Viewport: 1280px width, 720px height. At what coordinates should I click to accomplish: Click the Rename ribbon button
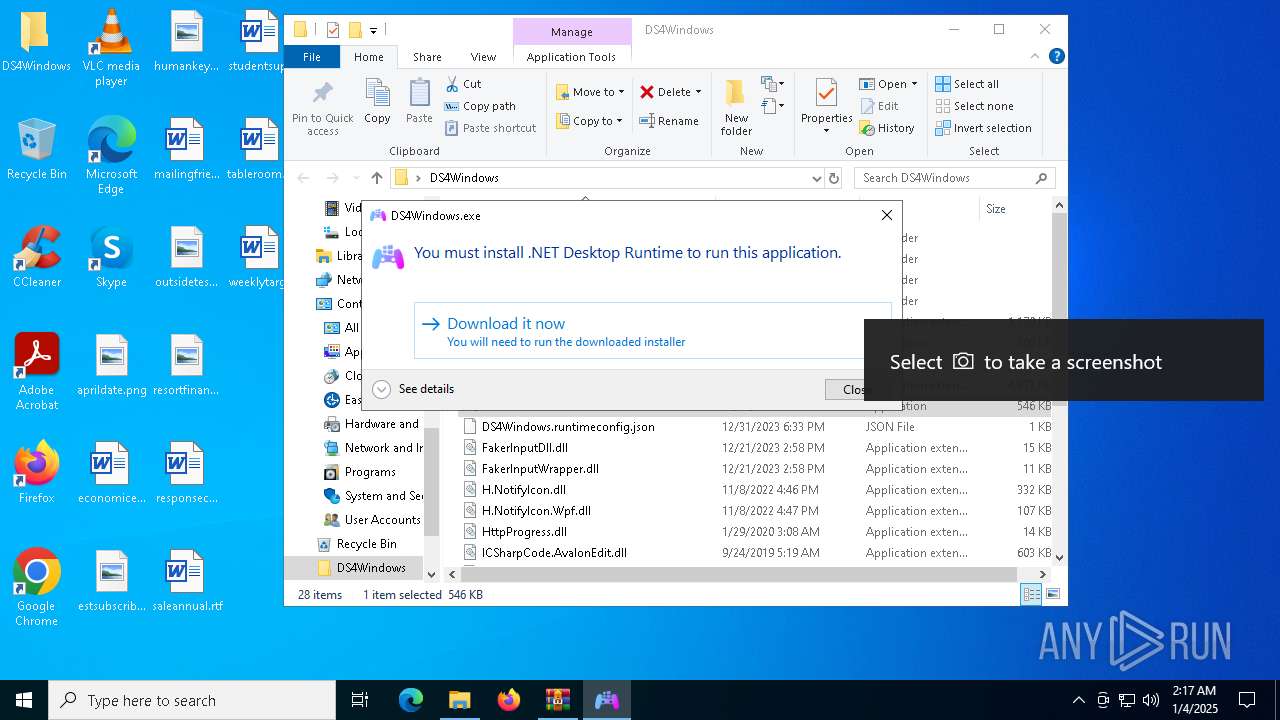click(x=669, y=121)
